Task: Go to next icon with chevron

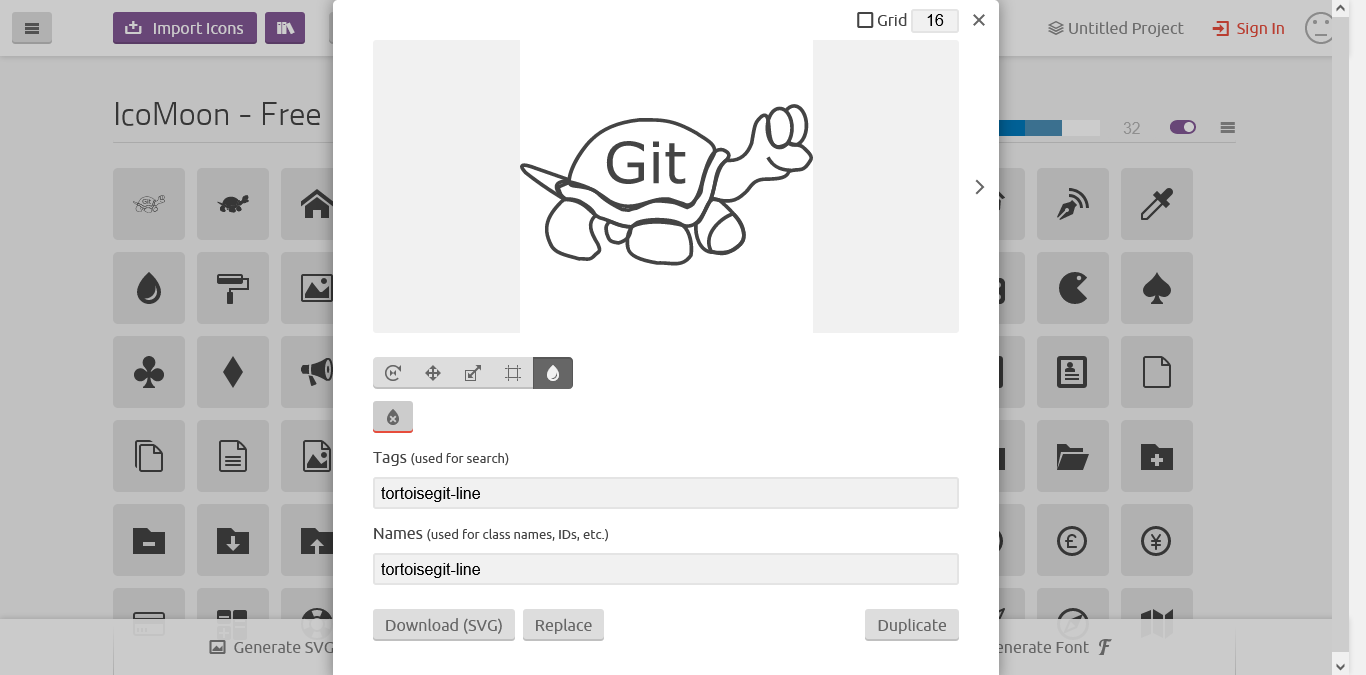Action: coord(979,187)
